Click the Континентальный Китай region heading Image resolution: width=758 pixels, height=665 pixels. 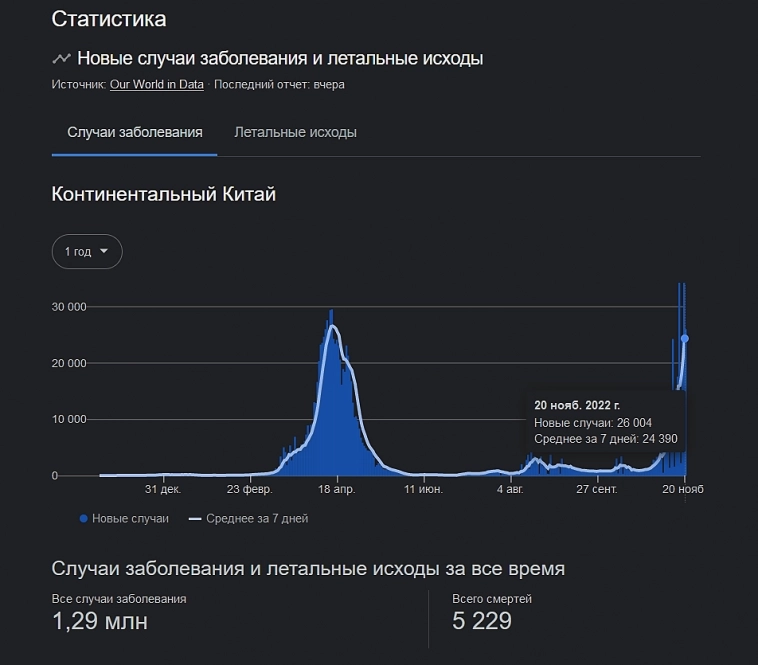[x=163, y=195]
